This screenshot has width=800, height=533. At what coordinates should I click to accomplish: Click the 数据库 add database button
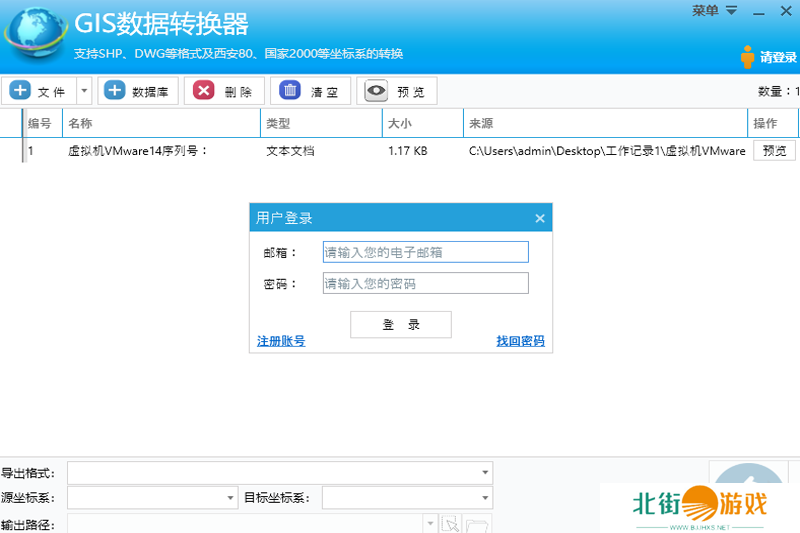(138, 92)
